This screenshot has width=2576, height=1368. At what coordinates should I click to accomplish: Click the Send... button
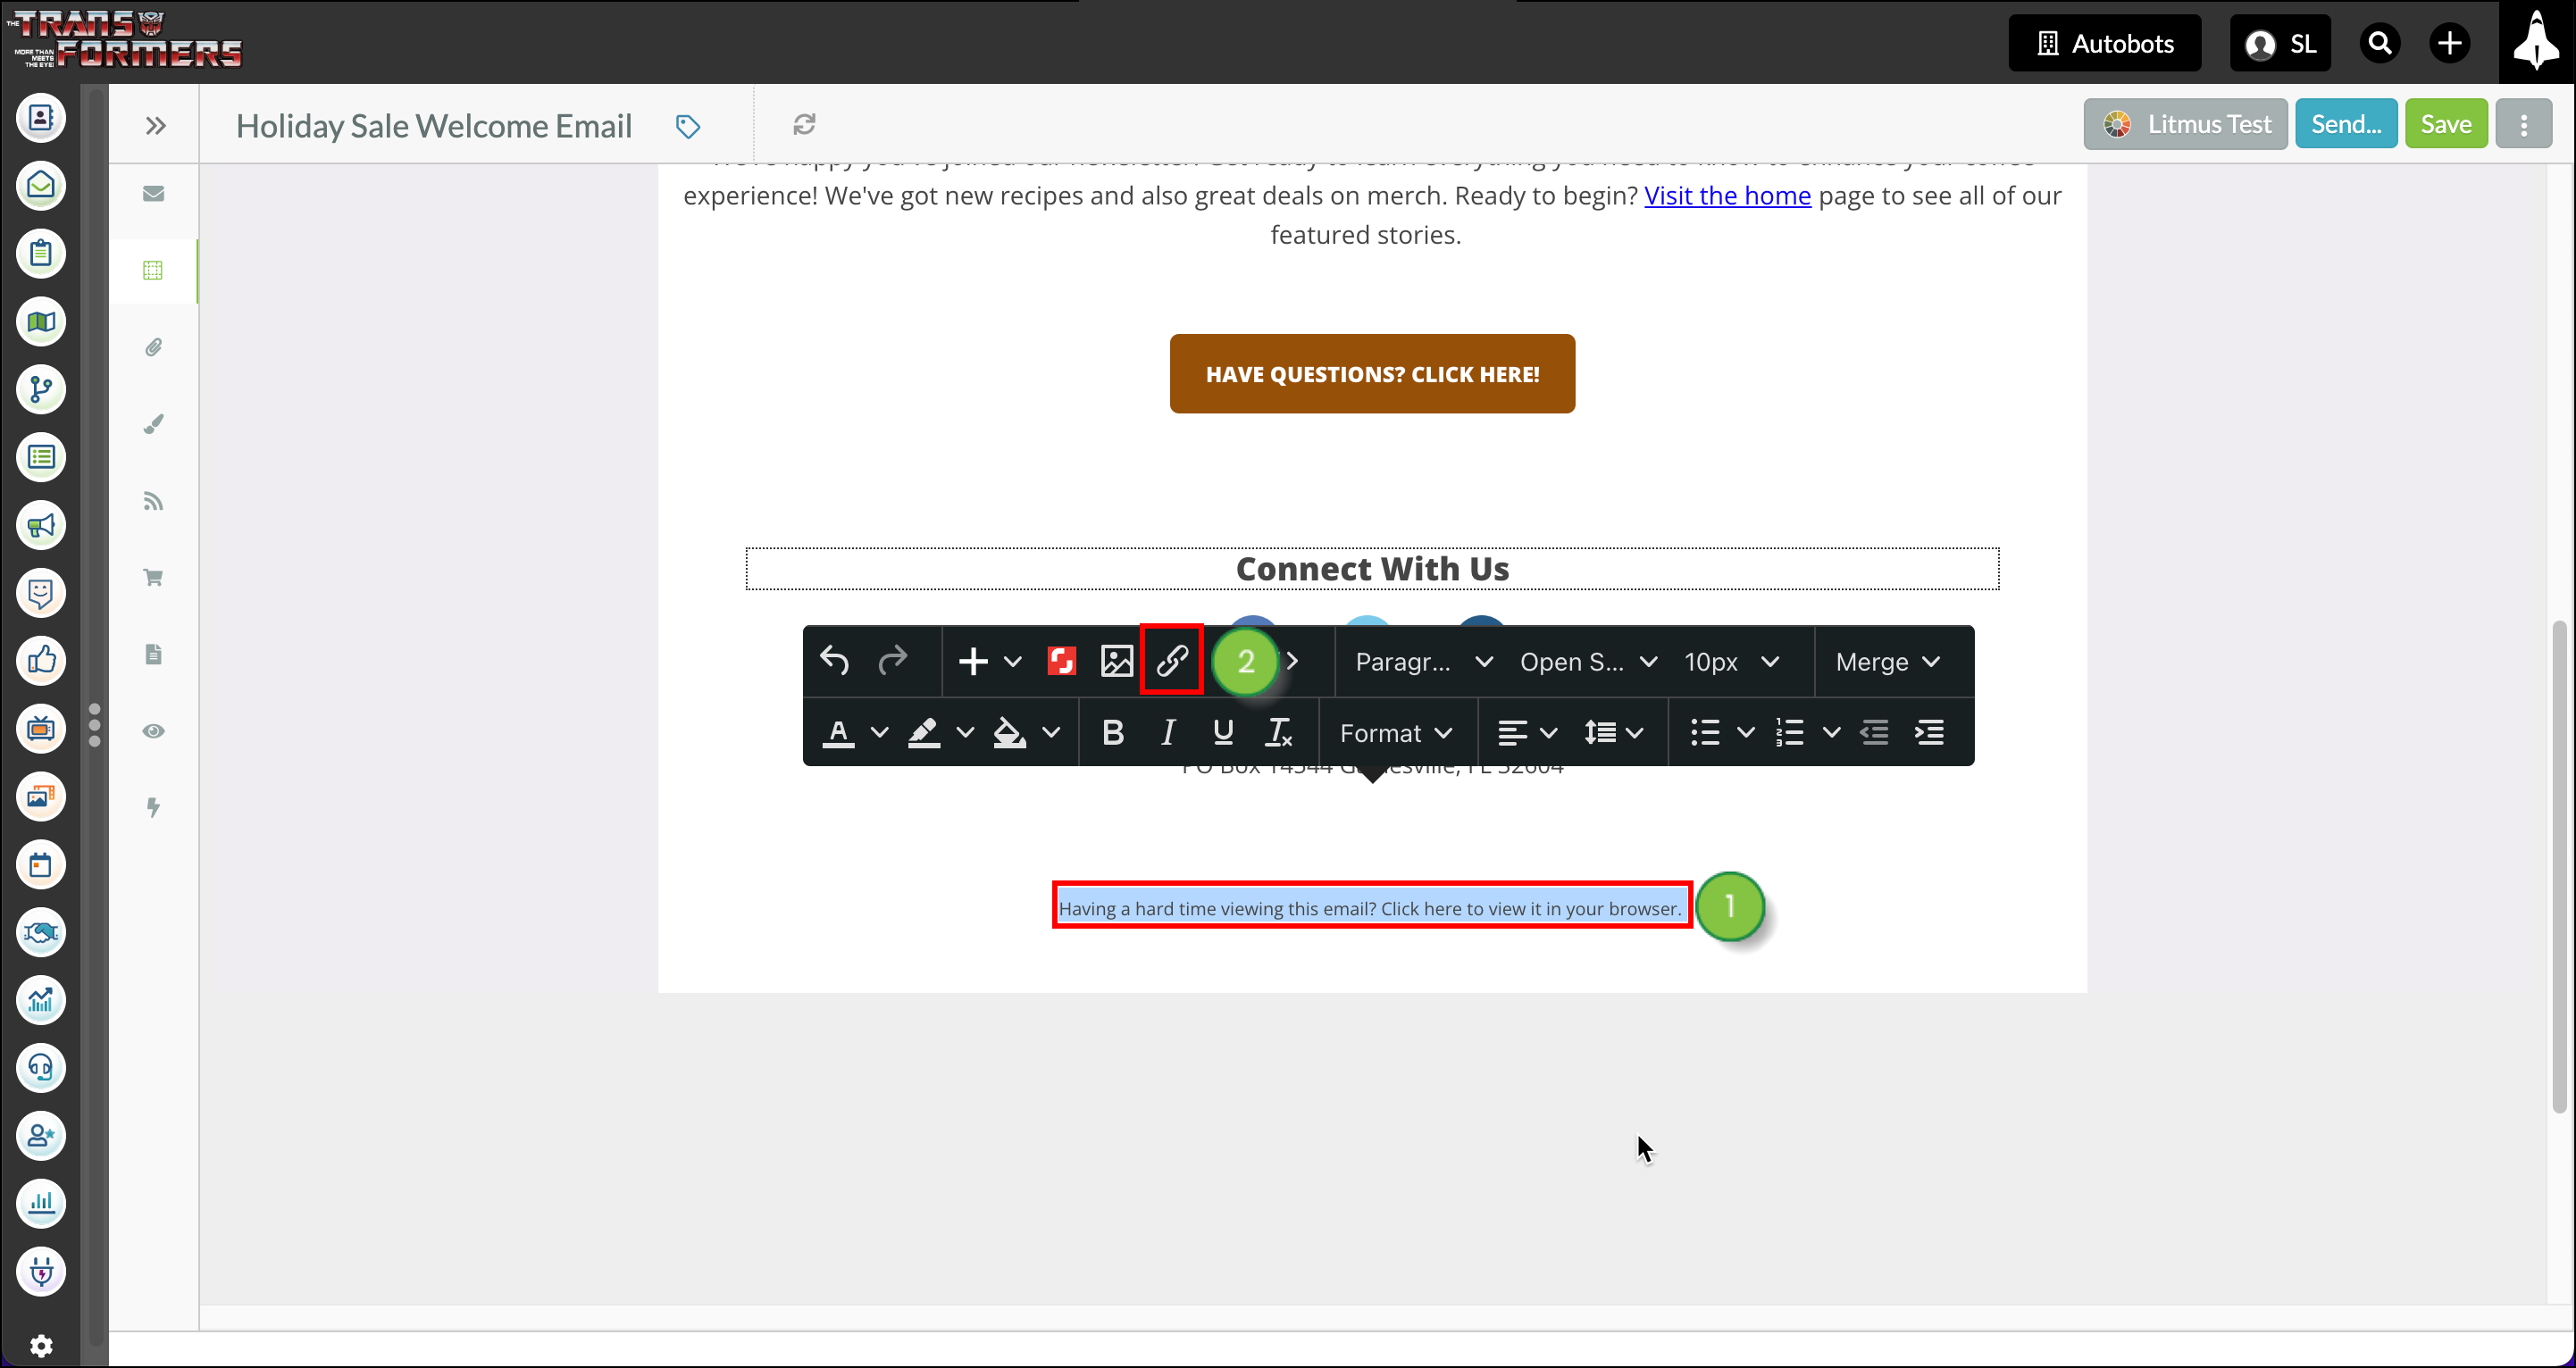[2346, 124]
